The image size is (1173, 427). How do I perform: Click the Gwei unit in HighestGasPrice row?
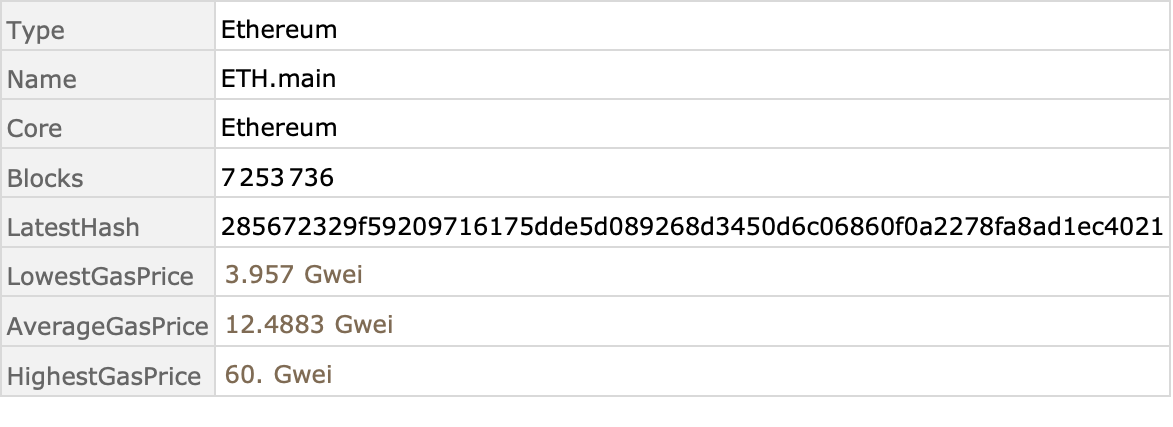coord(303,374)
